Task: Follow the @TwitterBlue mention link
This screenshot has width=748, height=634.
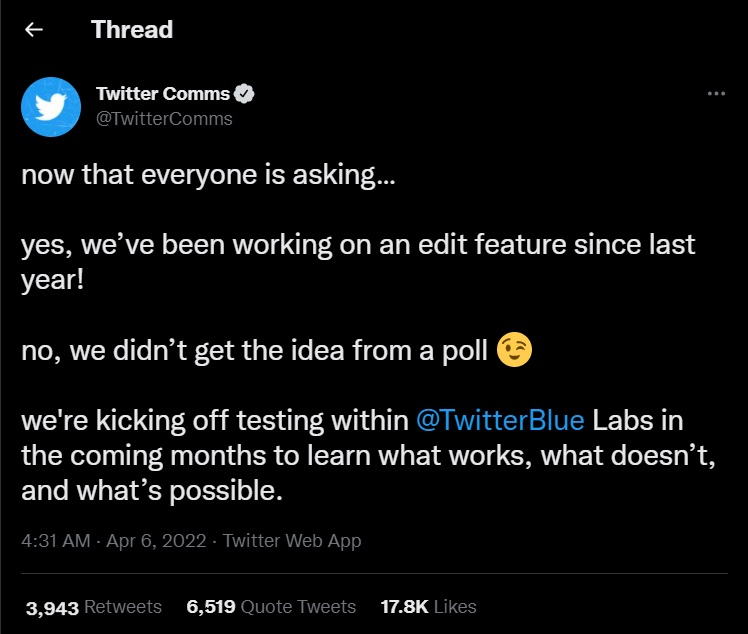Action: click(x=500, y=420)
